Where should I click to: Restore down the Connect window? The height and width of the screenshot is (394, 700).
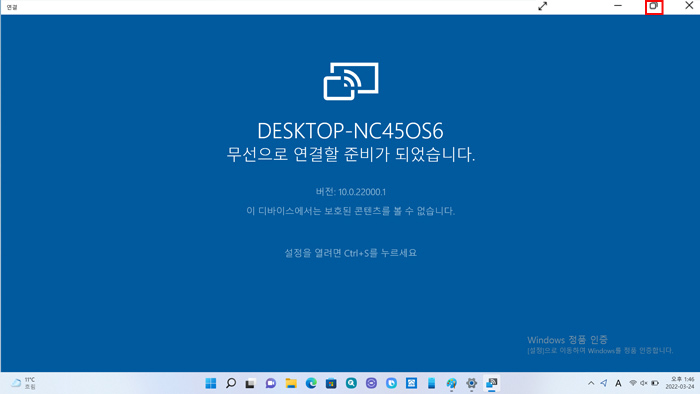point(654,6)
